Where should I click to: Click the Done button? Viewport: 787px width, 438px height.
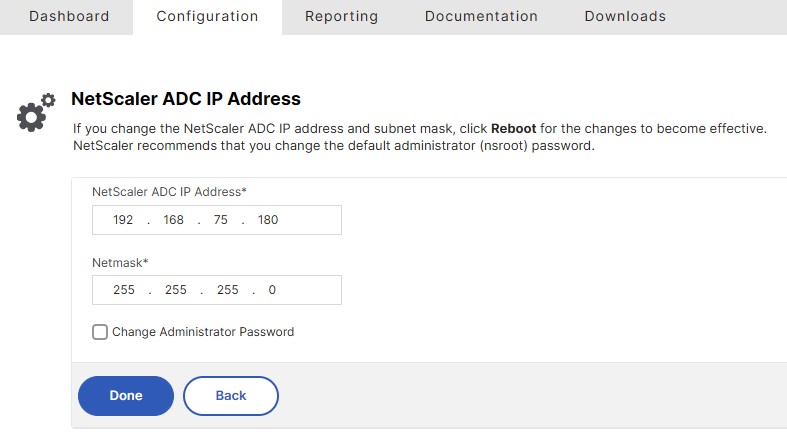click(x=126, y=396)
